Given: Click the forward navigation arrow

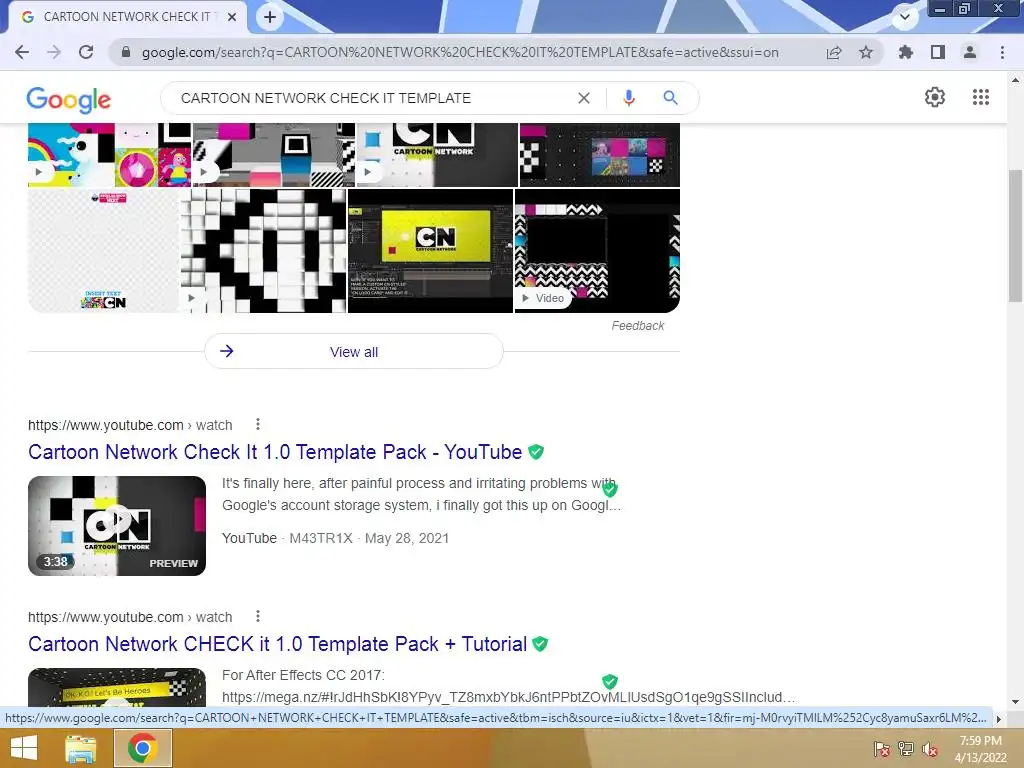Looking at the screenshot, I should [x=54, y=52].
